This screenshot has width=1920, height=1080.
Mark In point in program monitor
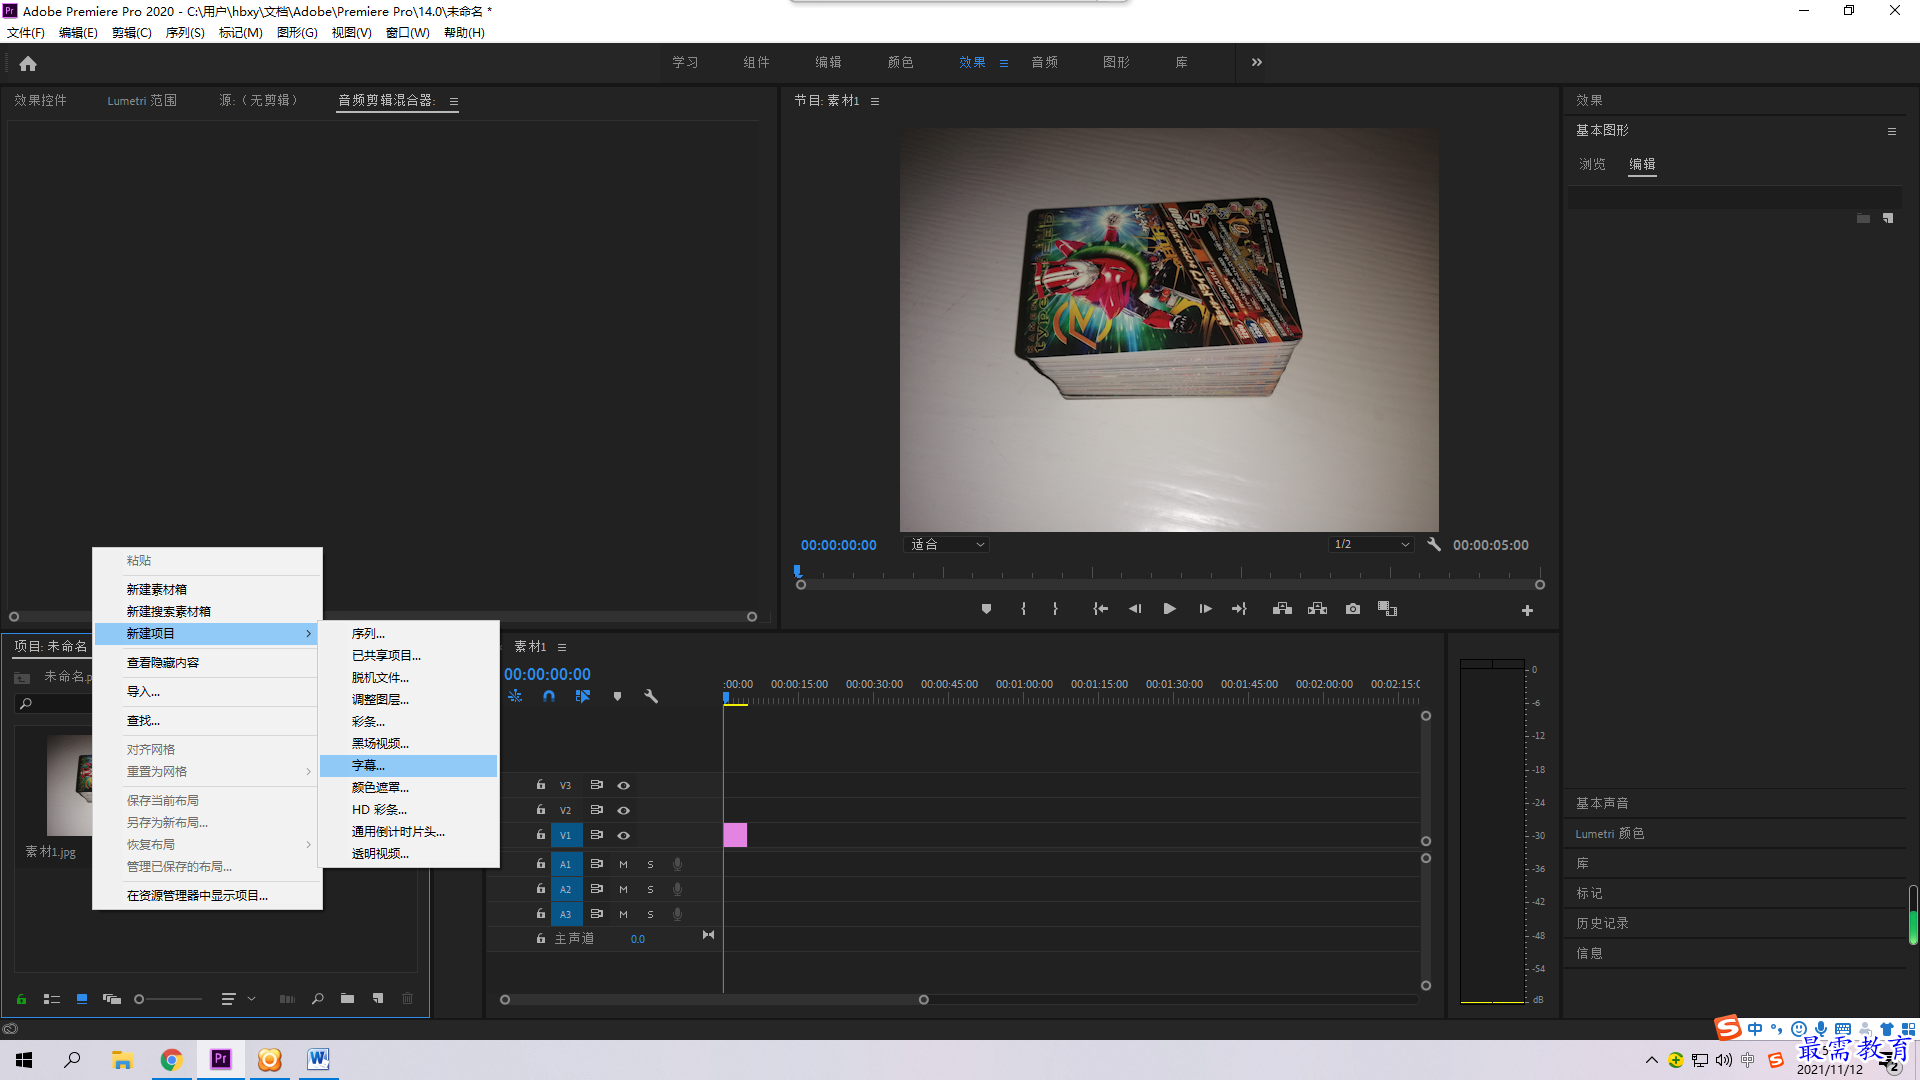point(1023,609)
